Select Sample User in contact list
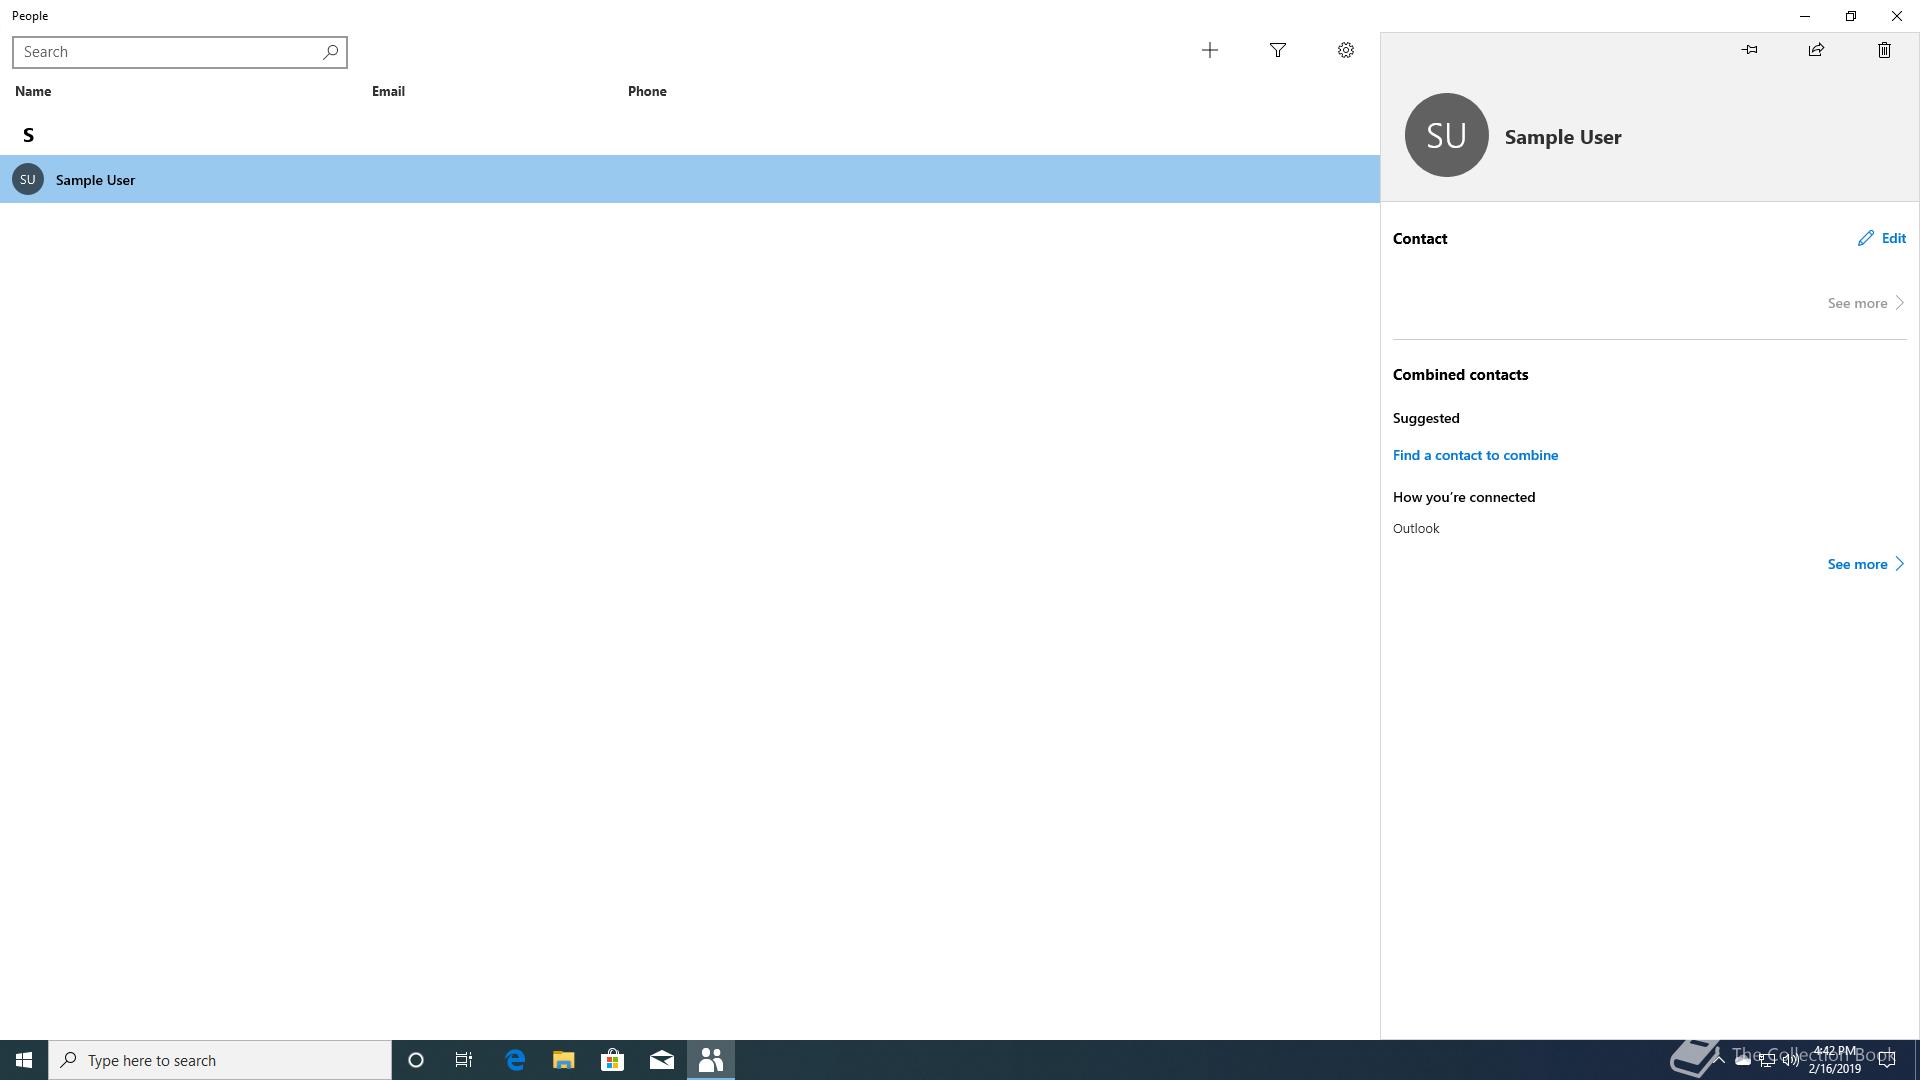 click(x=95, y=180)
